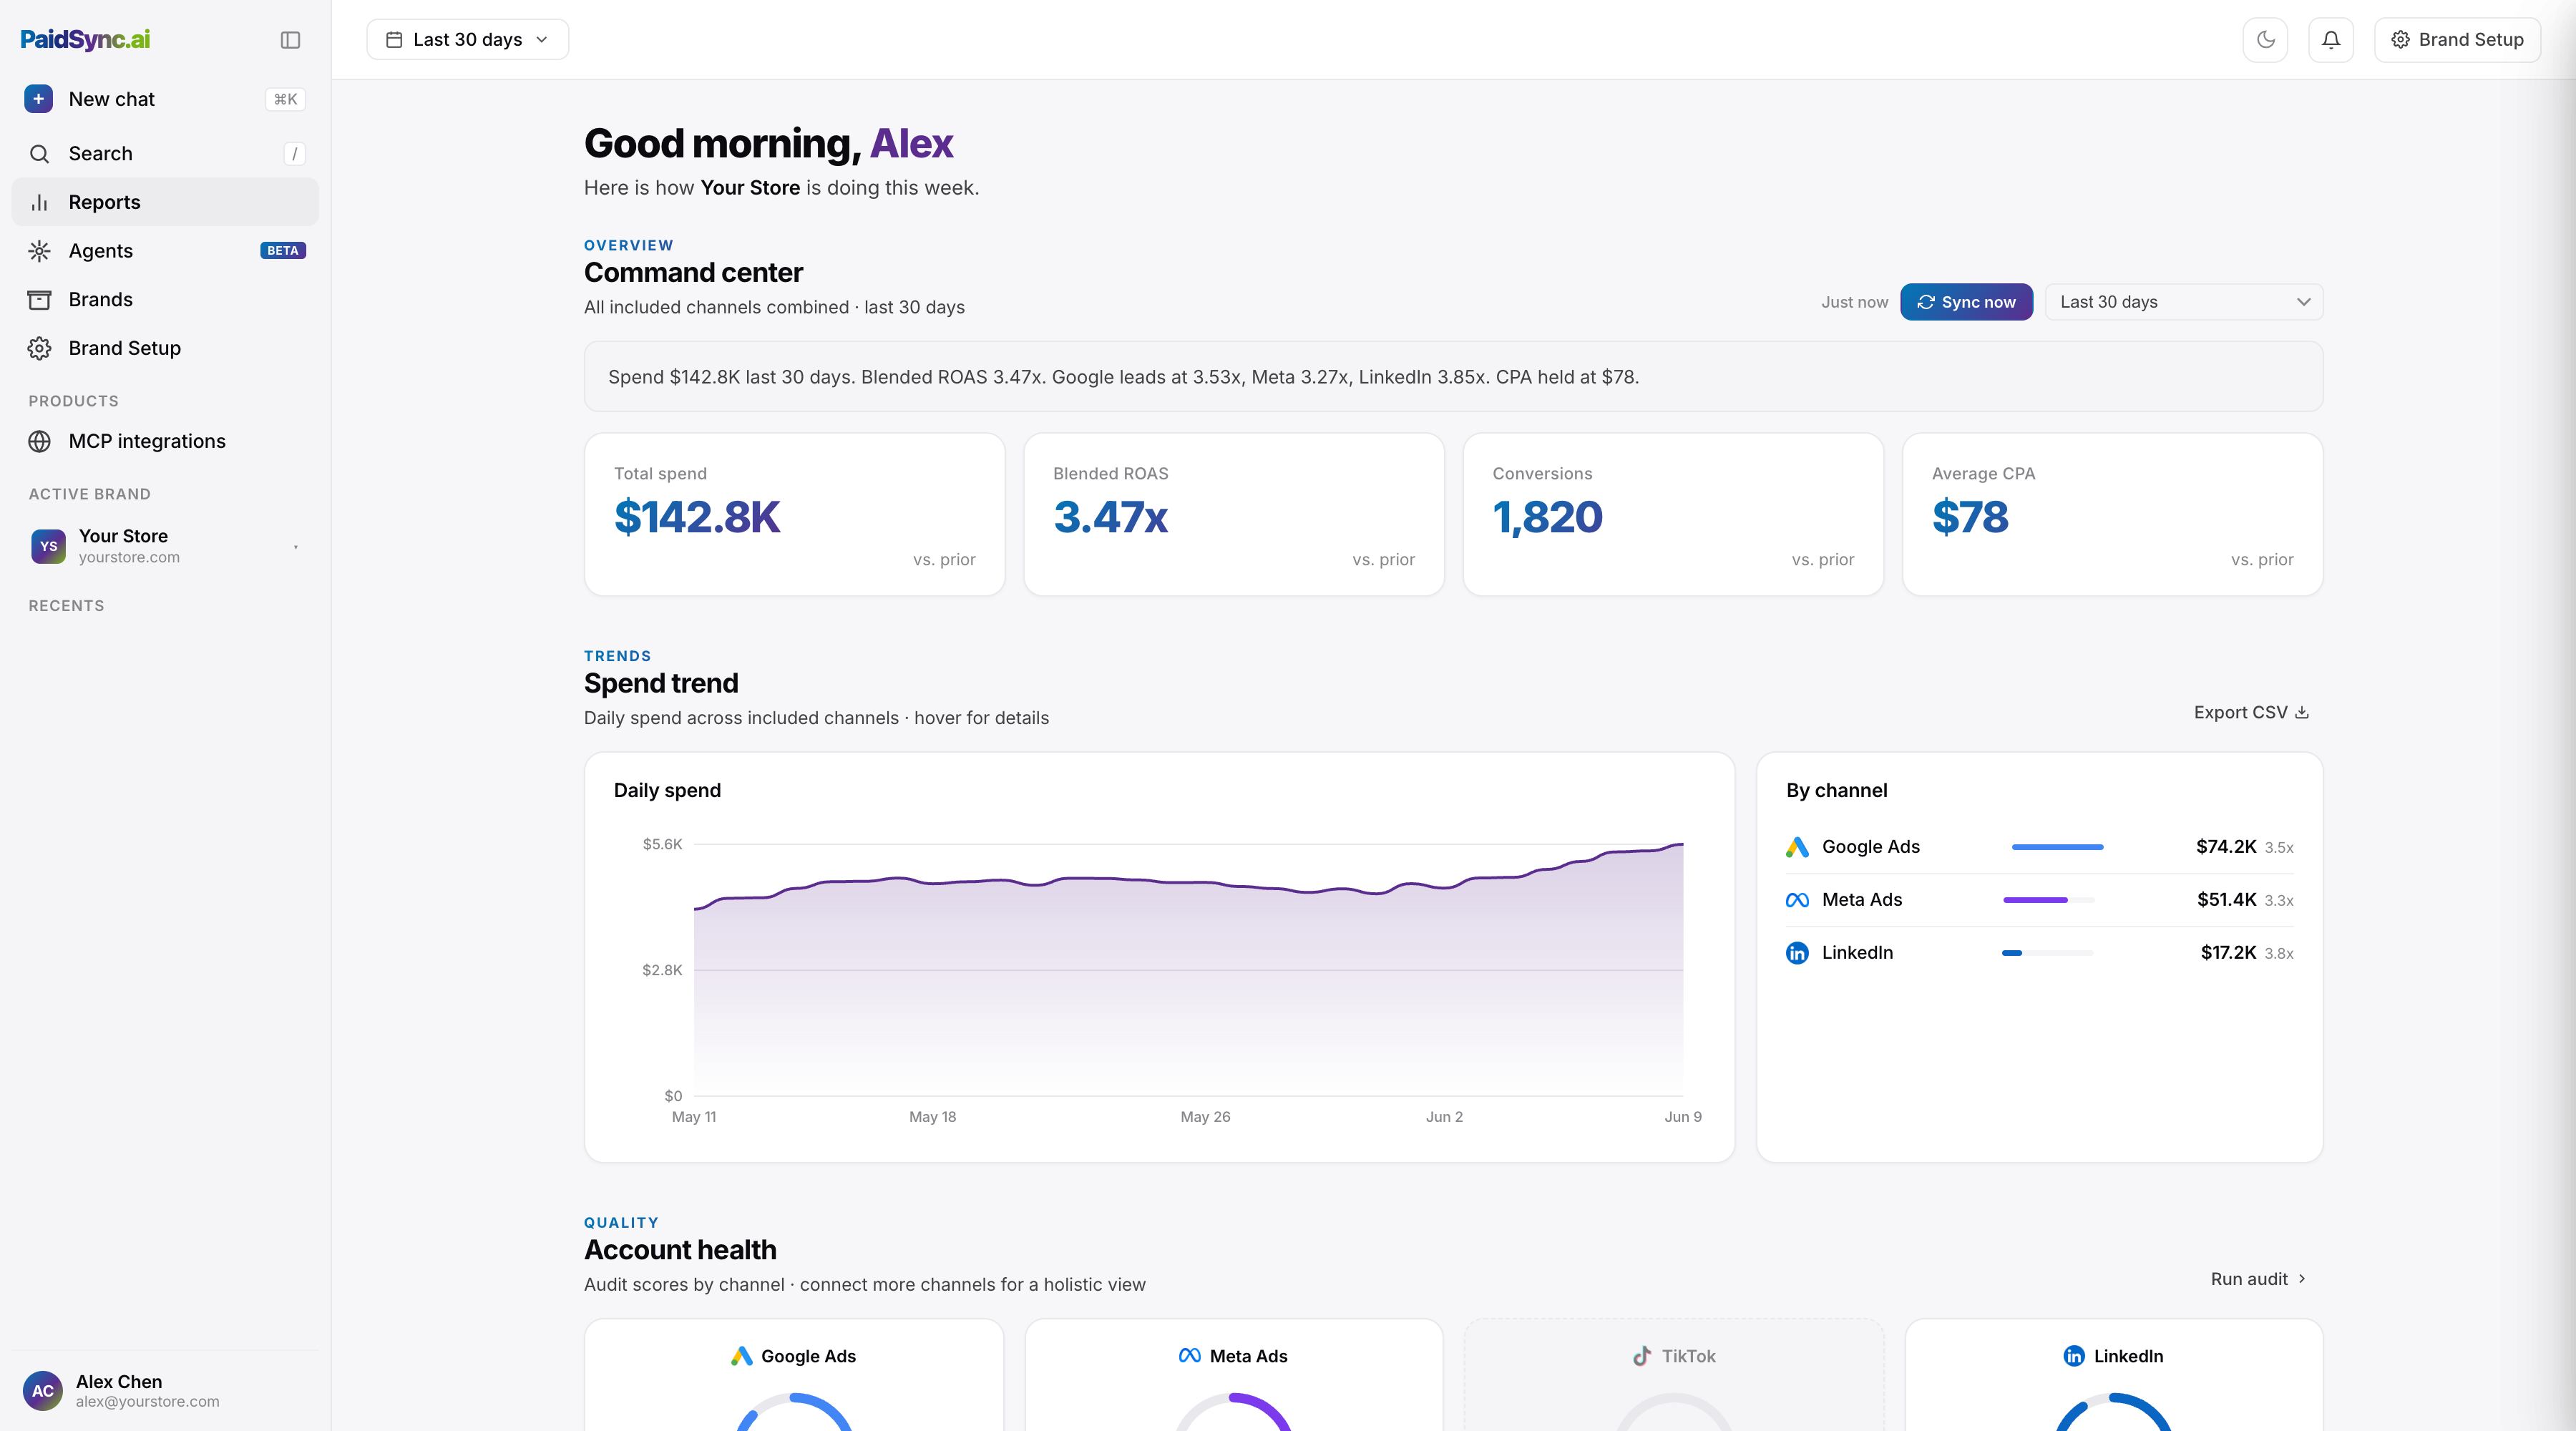Click the LinkedIn logo in Account health
Image resolution: width=2576 pixels, height=1431 pixels.
pos(2074,1356)
